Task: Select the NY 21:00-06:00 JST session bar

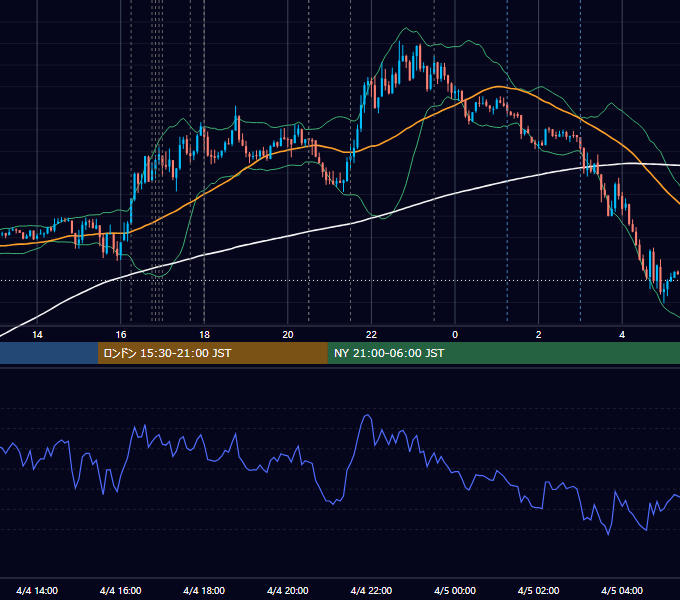Action: click(503, 353)
